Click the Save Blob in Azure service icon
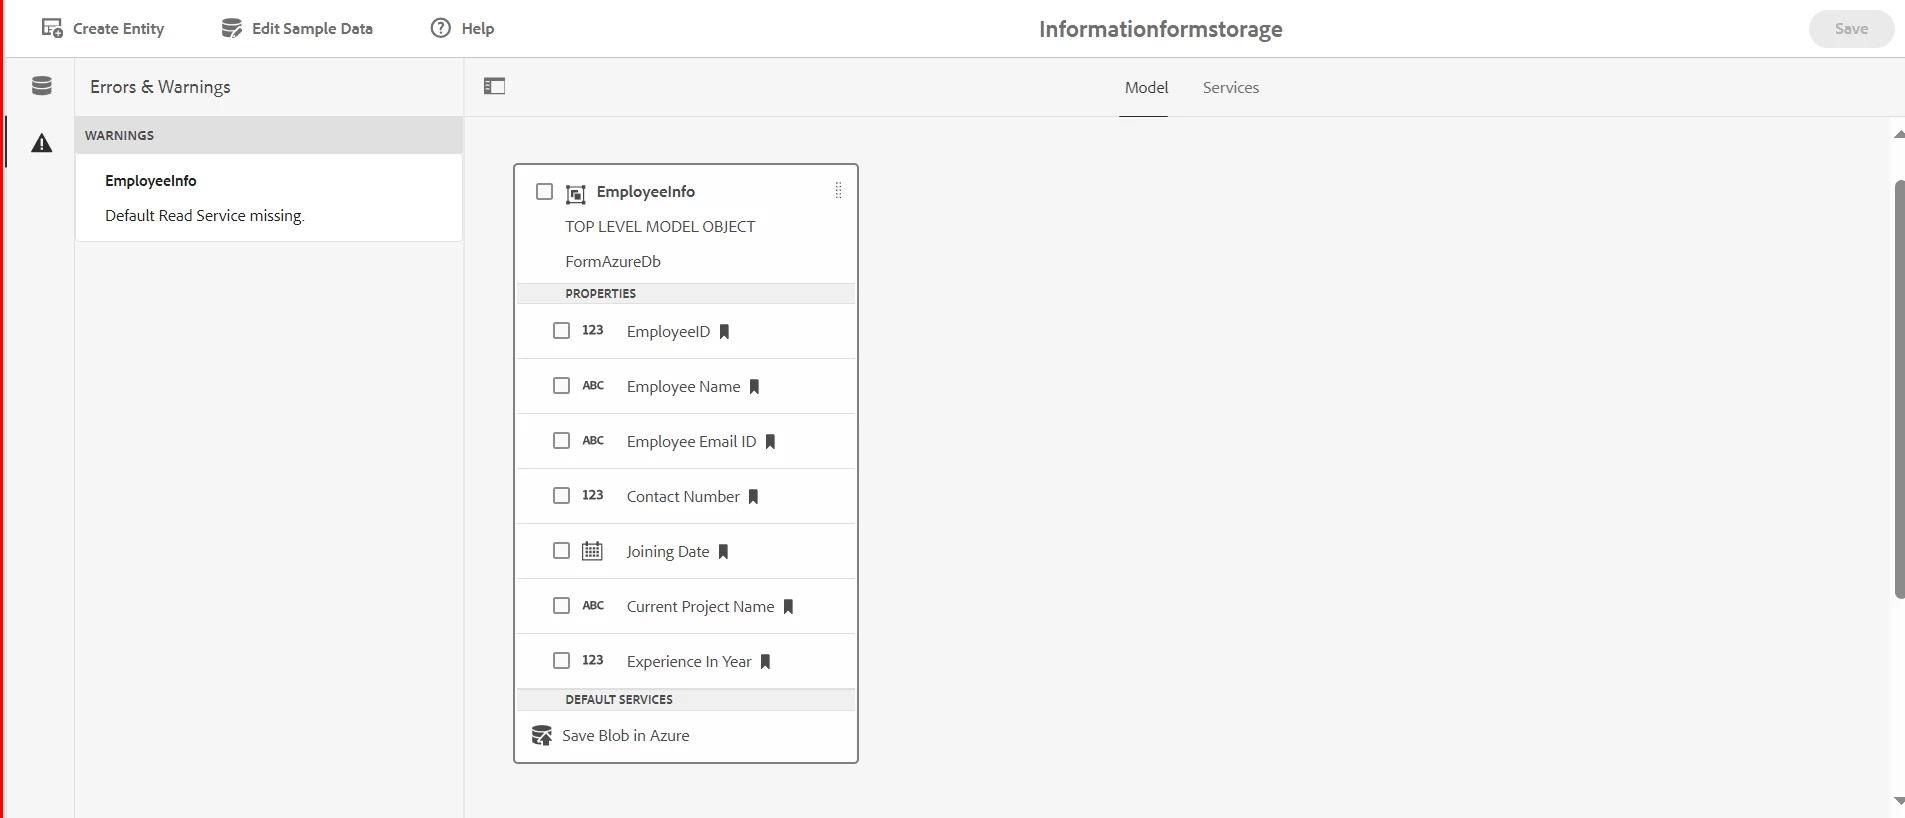 pyautogui.click(x=542, y=736)
